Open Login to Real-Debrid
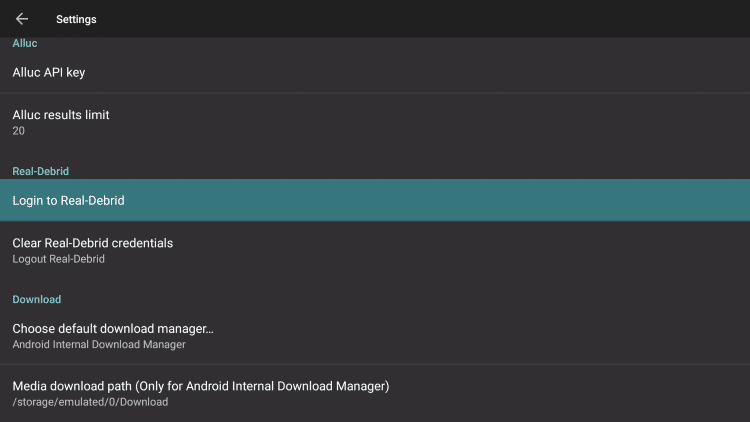The width and height of the screenshot is (750, 422). (375, 200)
